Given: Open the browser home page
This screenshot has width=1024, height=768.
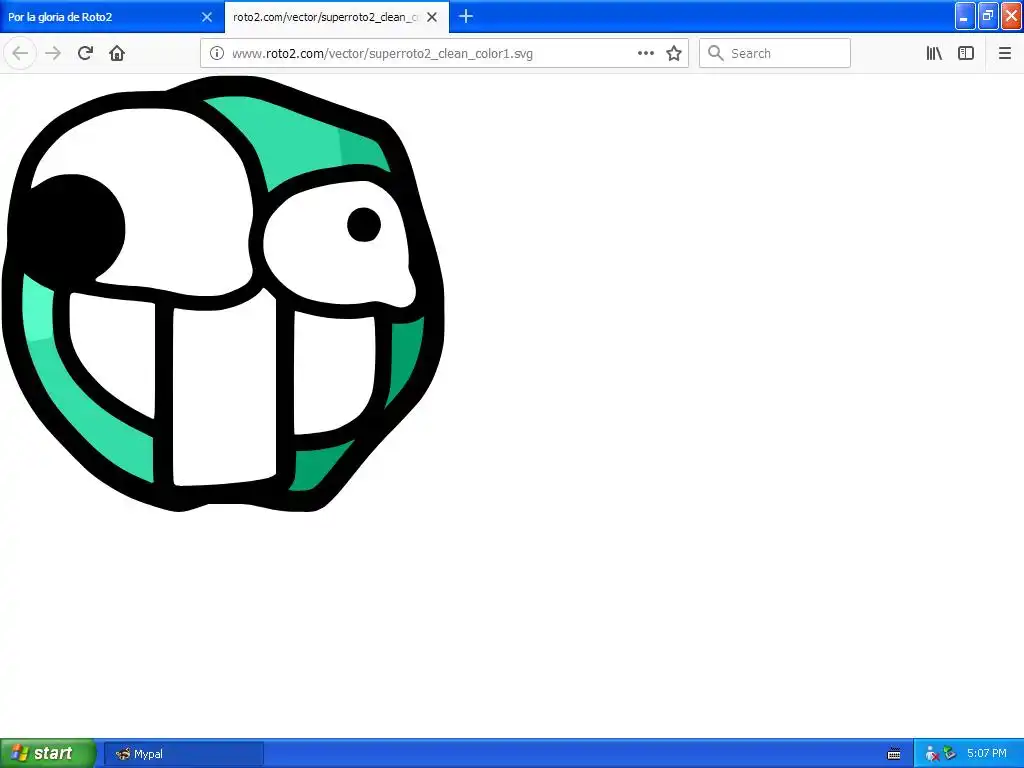Looking at the screenshot, I should click(117, 53).
